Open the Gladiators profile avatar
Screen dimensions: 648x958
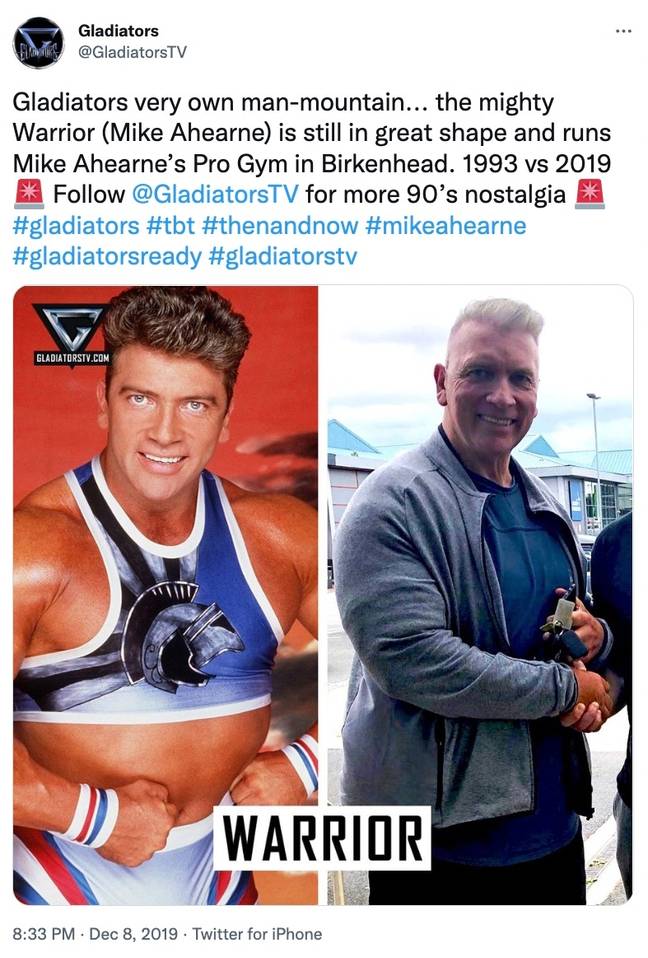[x=38, y=43]
